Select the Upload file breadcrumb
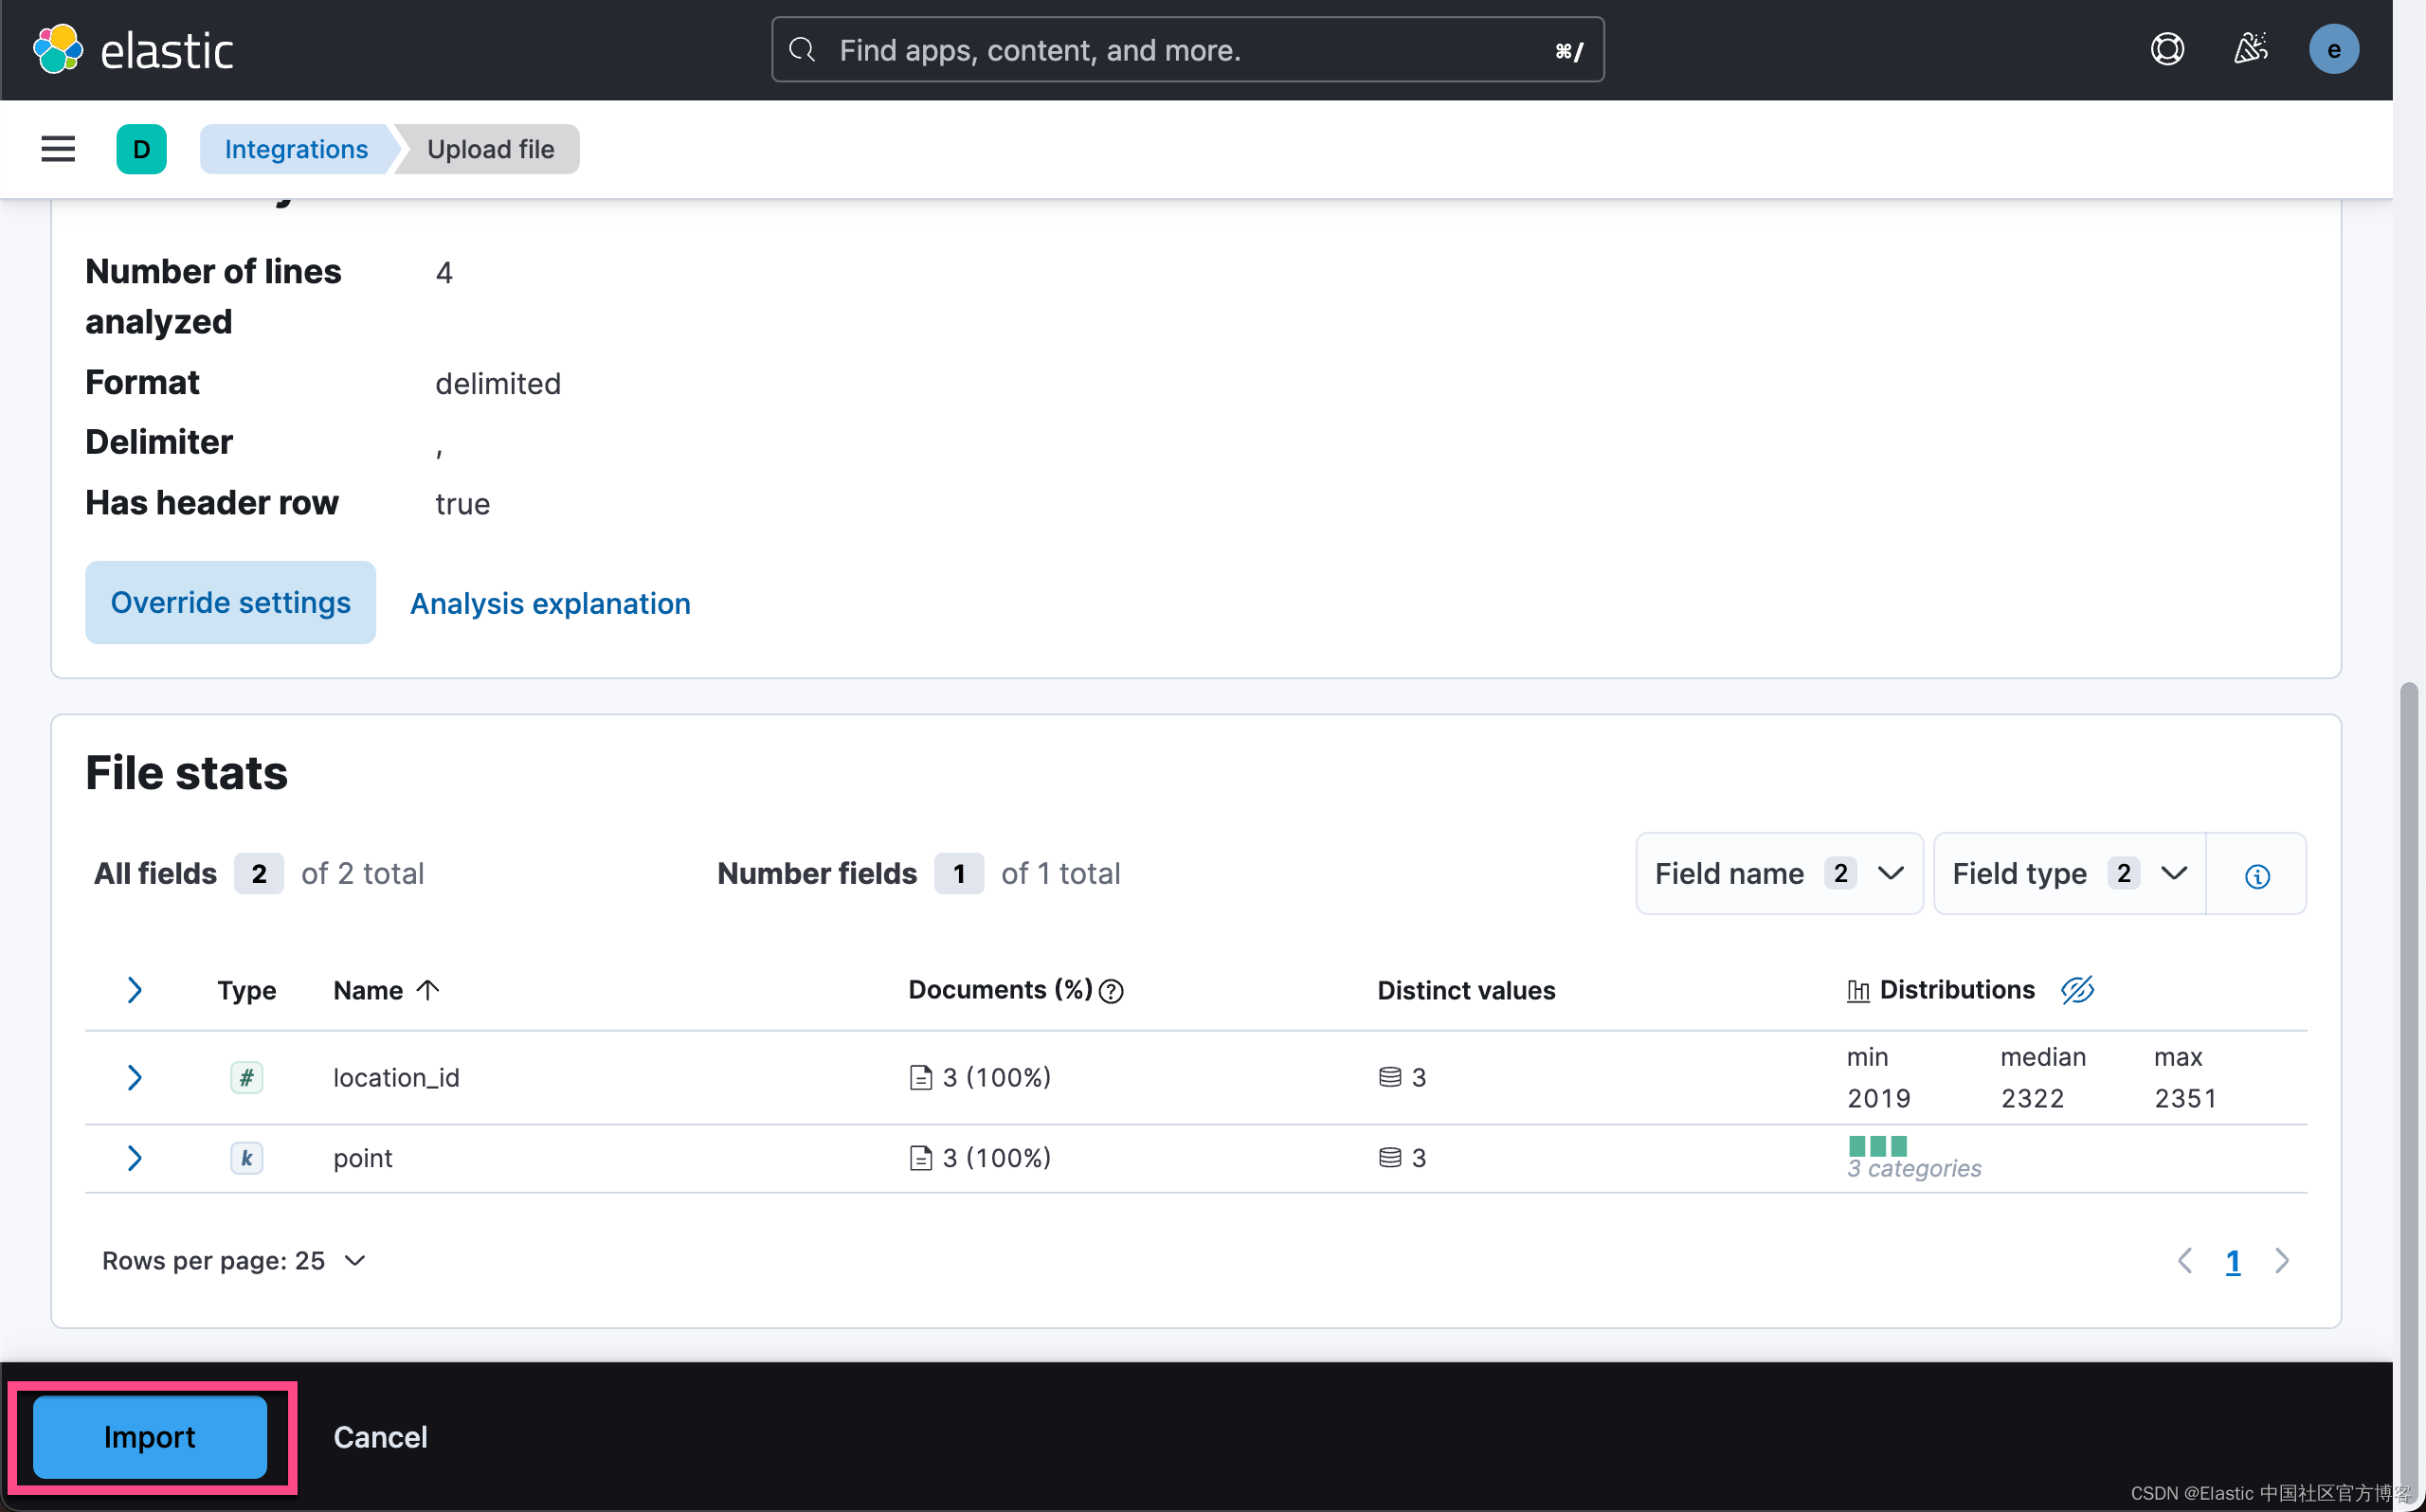 click(x=489, y=149)
